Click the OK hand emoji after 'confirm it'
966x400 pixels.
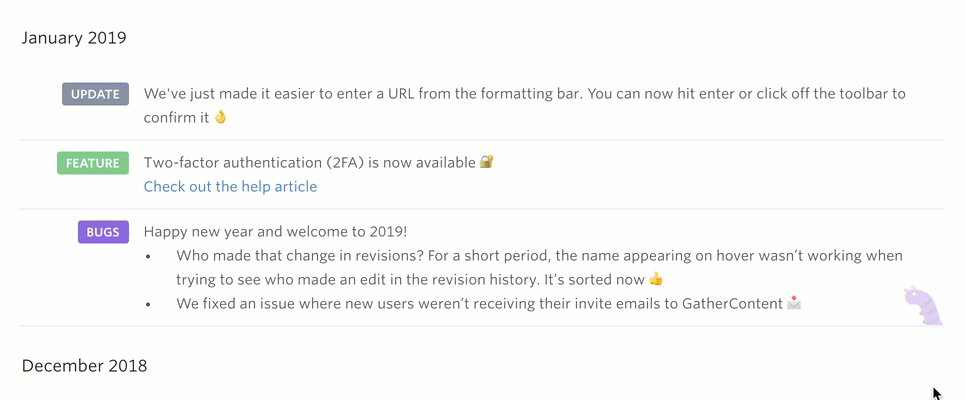coord(220,116)
